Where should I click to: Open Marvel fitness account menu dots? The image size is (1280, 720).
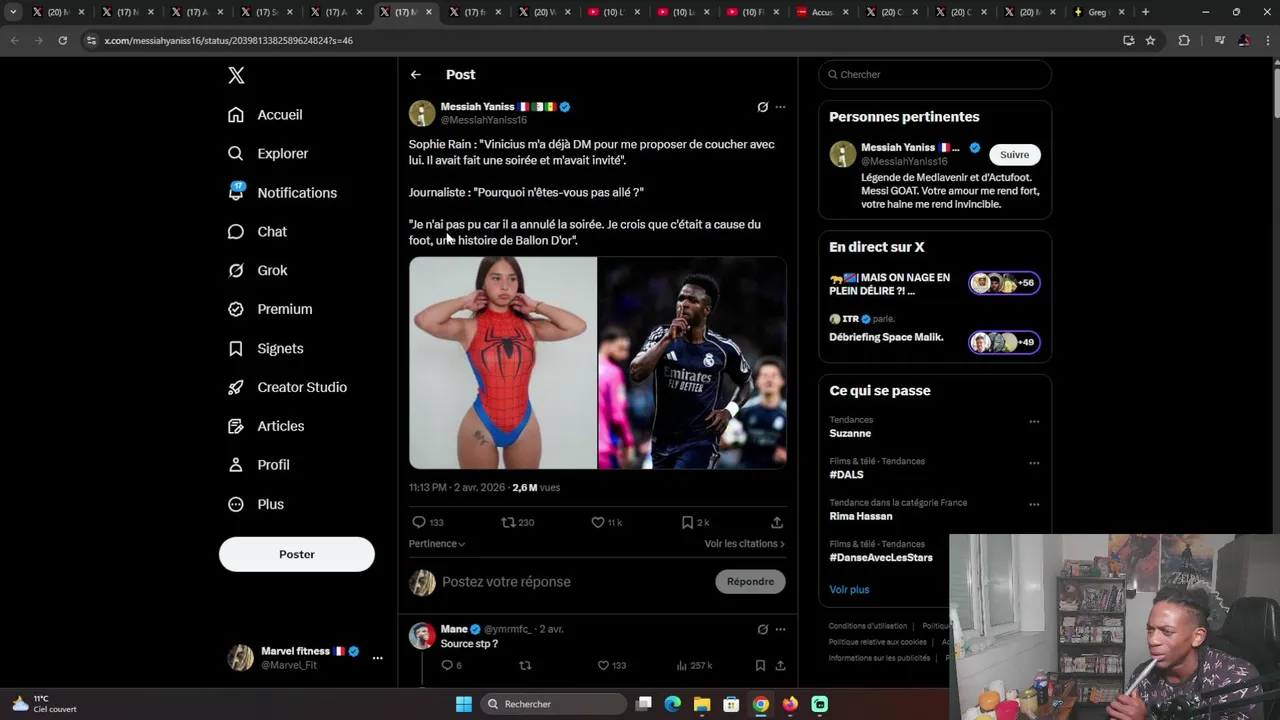coord(377,658)
